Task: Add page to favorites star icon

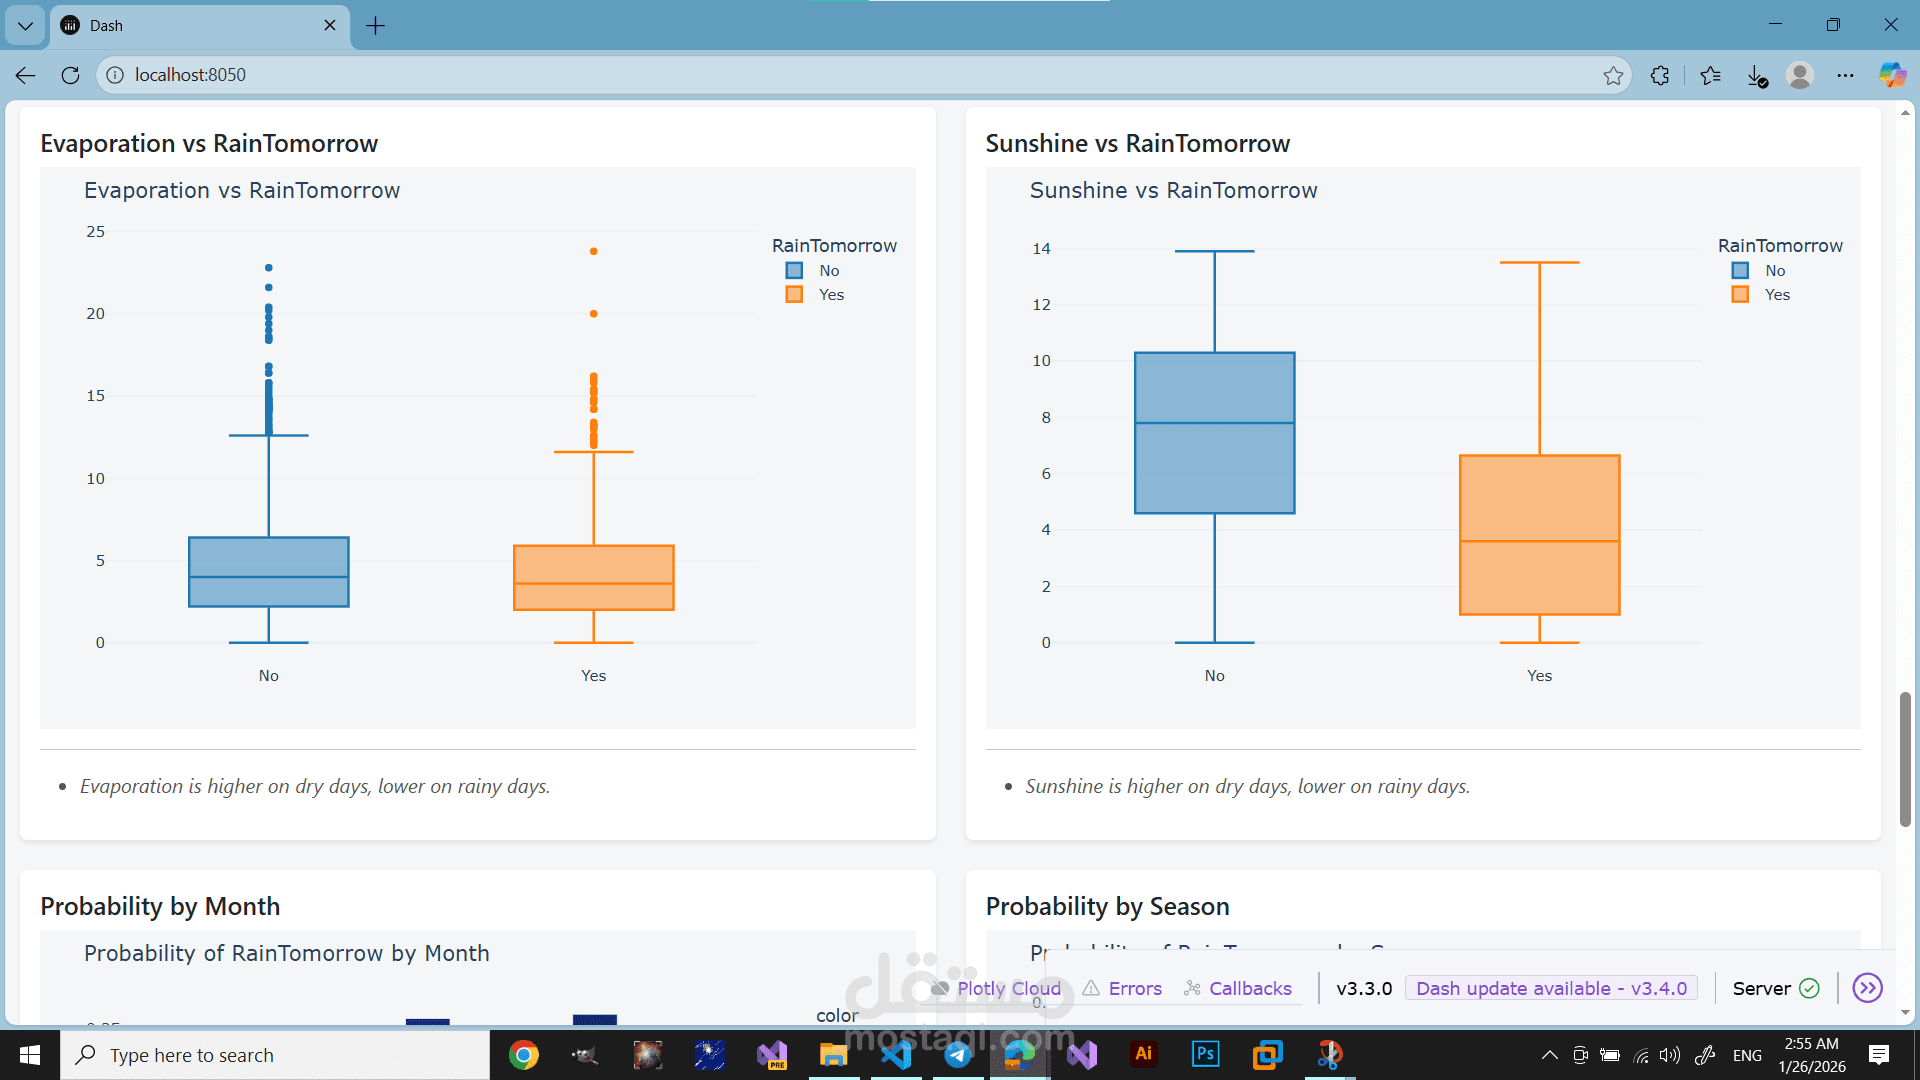Action: tap(1613, 75)
